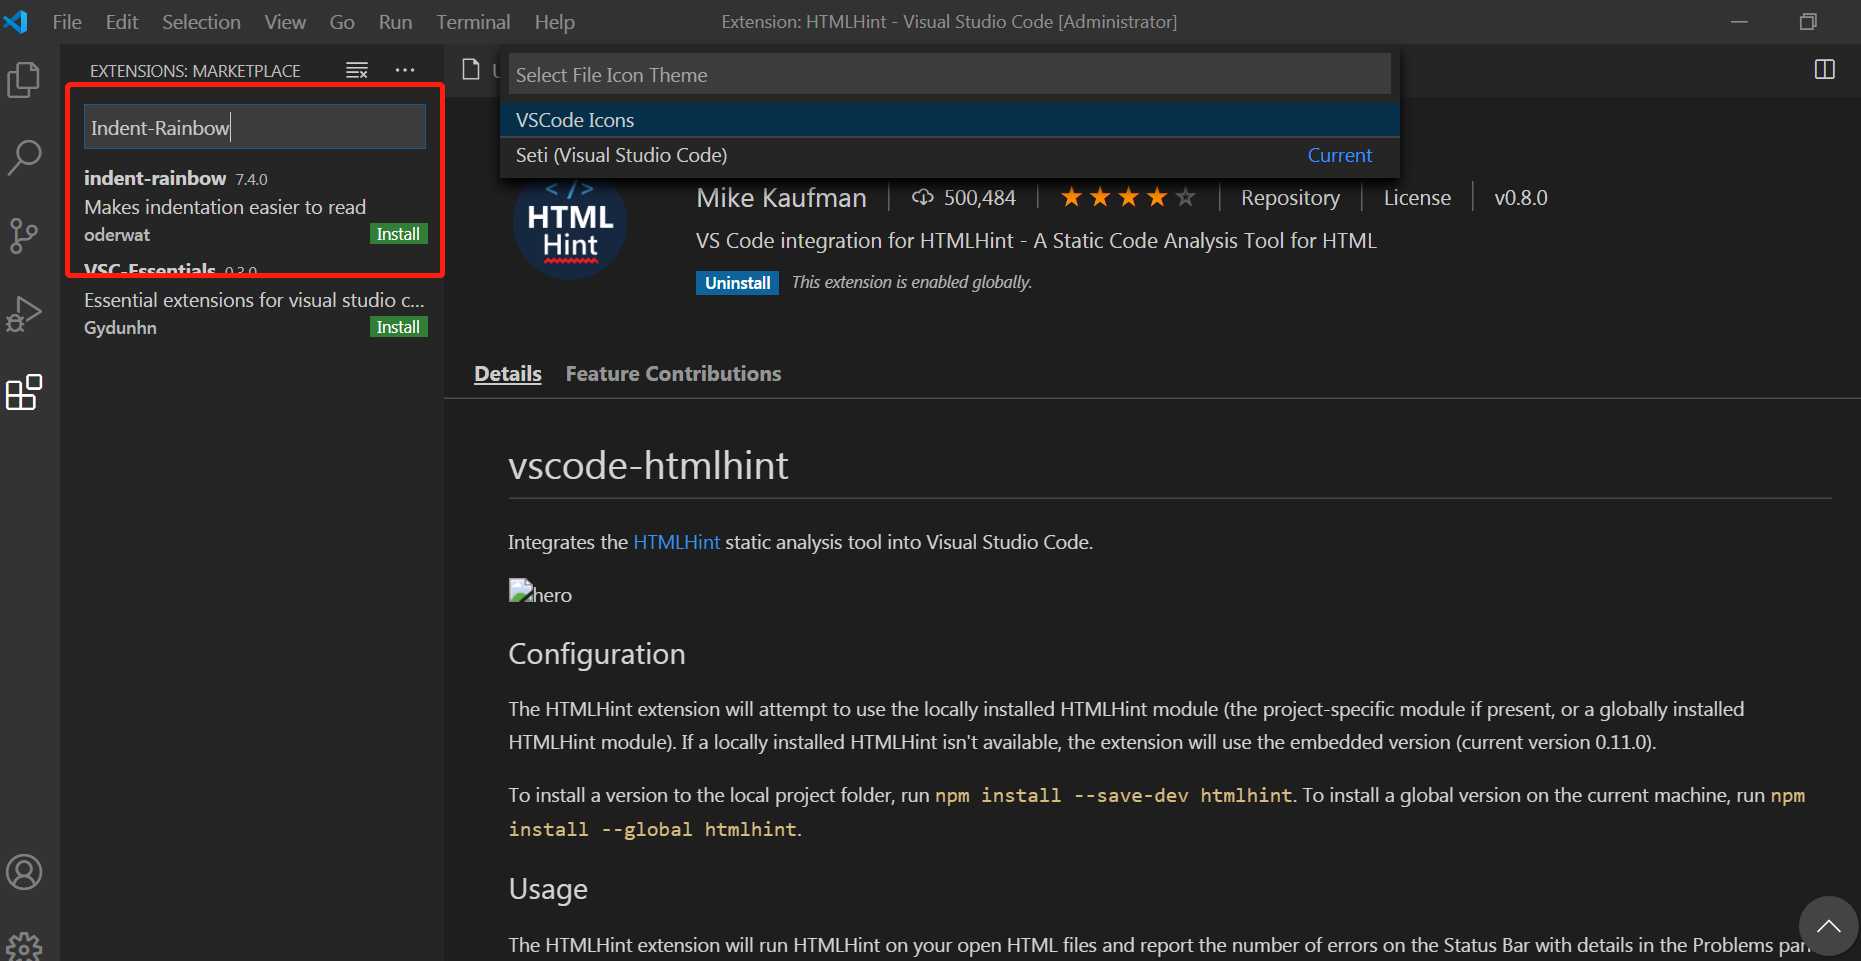The image size is (1861, 961).
Task: Click 'This extension is enabled globally' text
Action: click(x=912, y=283)
